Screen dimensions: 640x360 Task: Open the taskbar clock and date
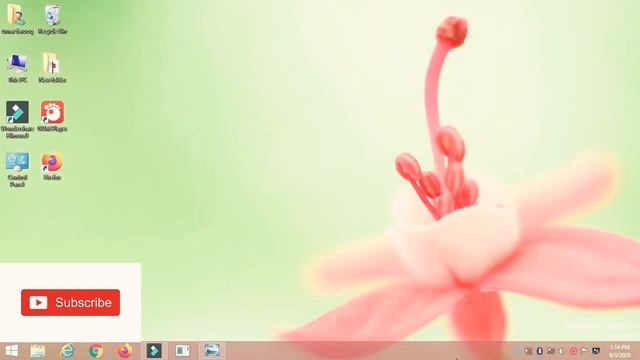(x=620, y=351)
